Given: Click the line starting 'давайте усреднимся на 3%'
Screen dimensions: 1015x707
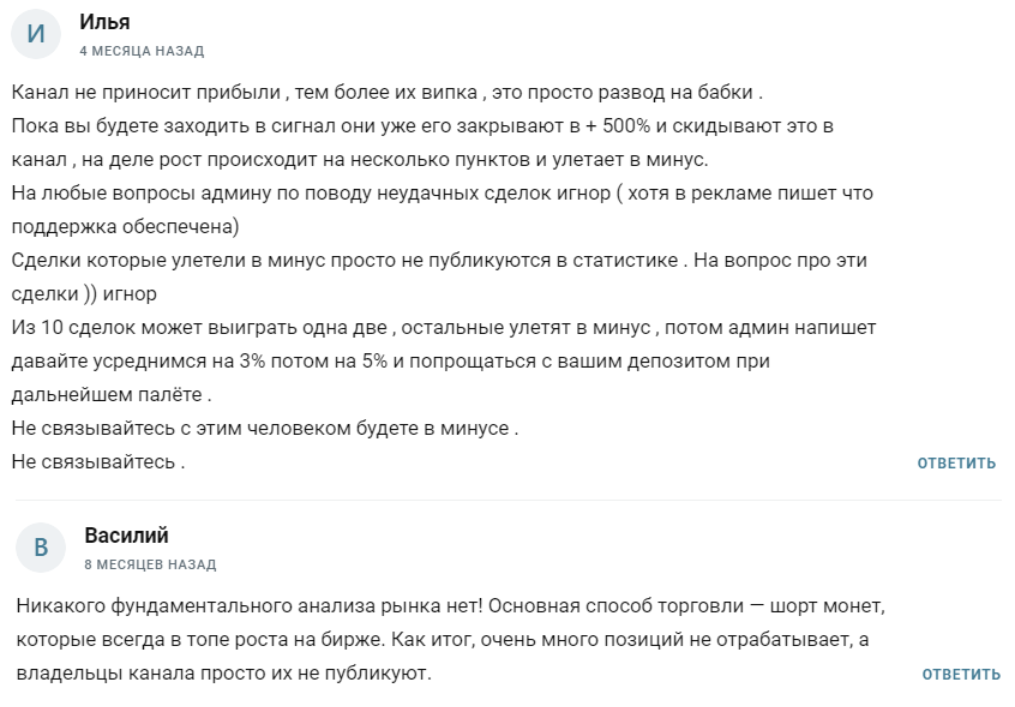Looking at the screenshot, I should click(x=390, y=361).
